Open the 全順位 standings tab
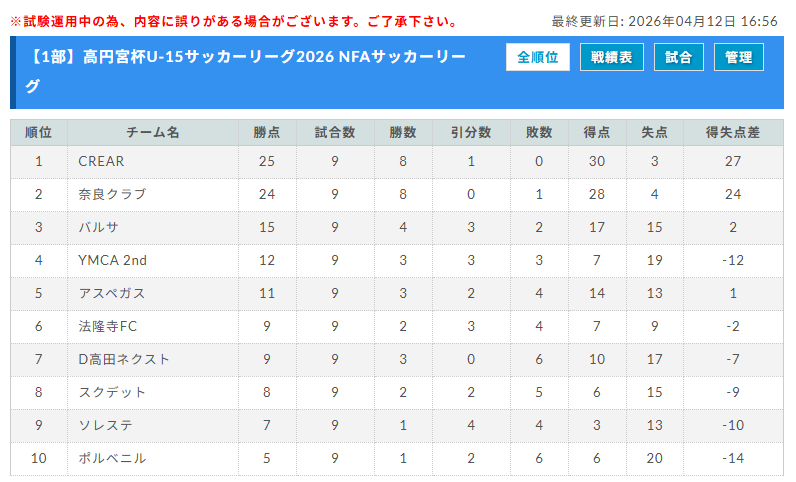796x482 pixels. [x=538, y=58]
